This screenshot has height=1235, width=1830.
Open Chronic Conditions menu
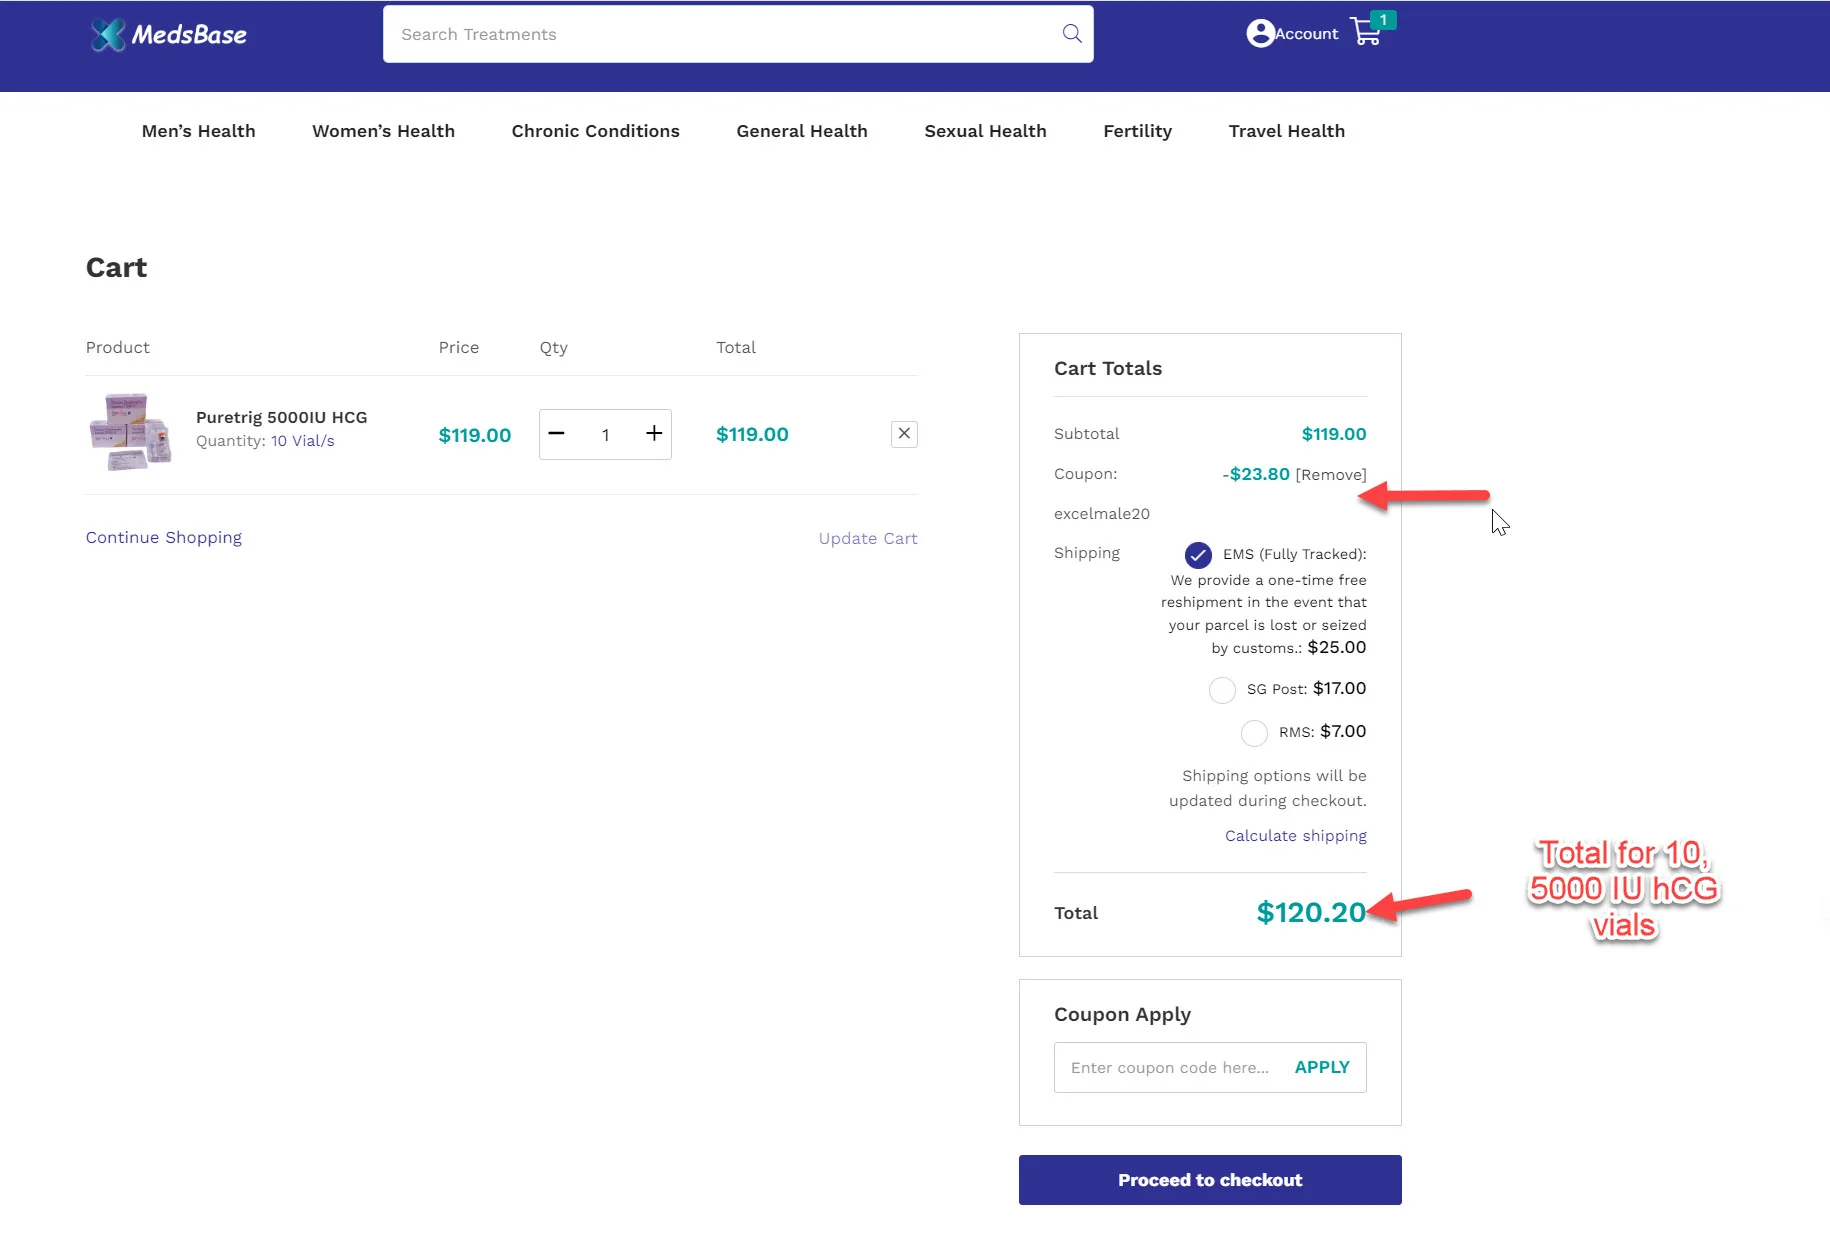[595, 131]
